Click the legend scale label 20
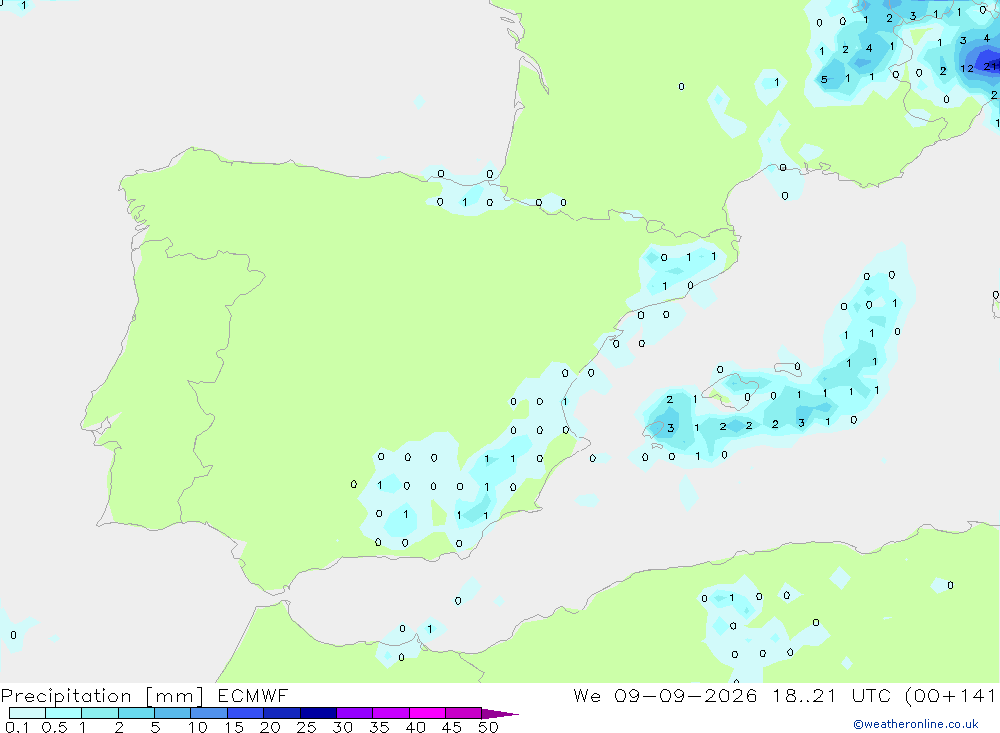The image size is (1000, 733). pyautogui.click(x=270, y=727)
